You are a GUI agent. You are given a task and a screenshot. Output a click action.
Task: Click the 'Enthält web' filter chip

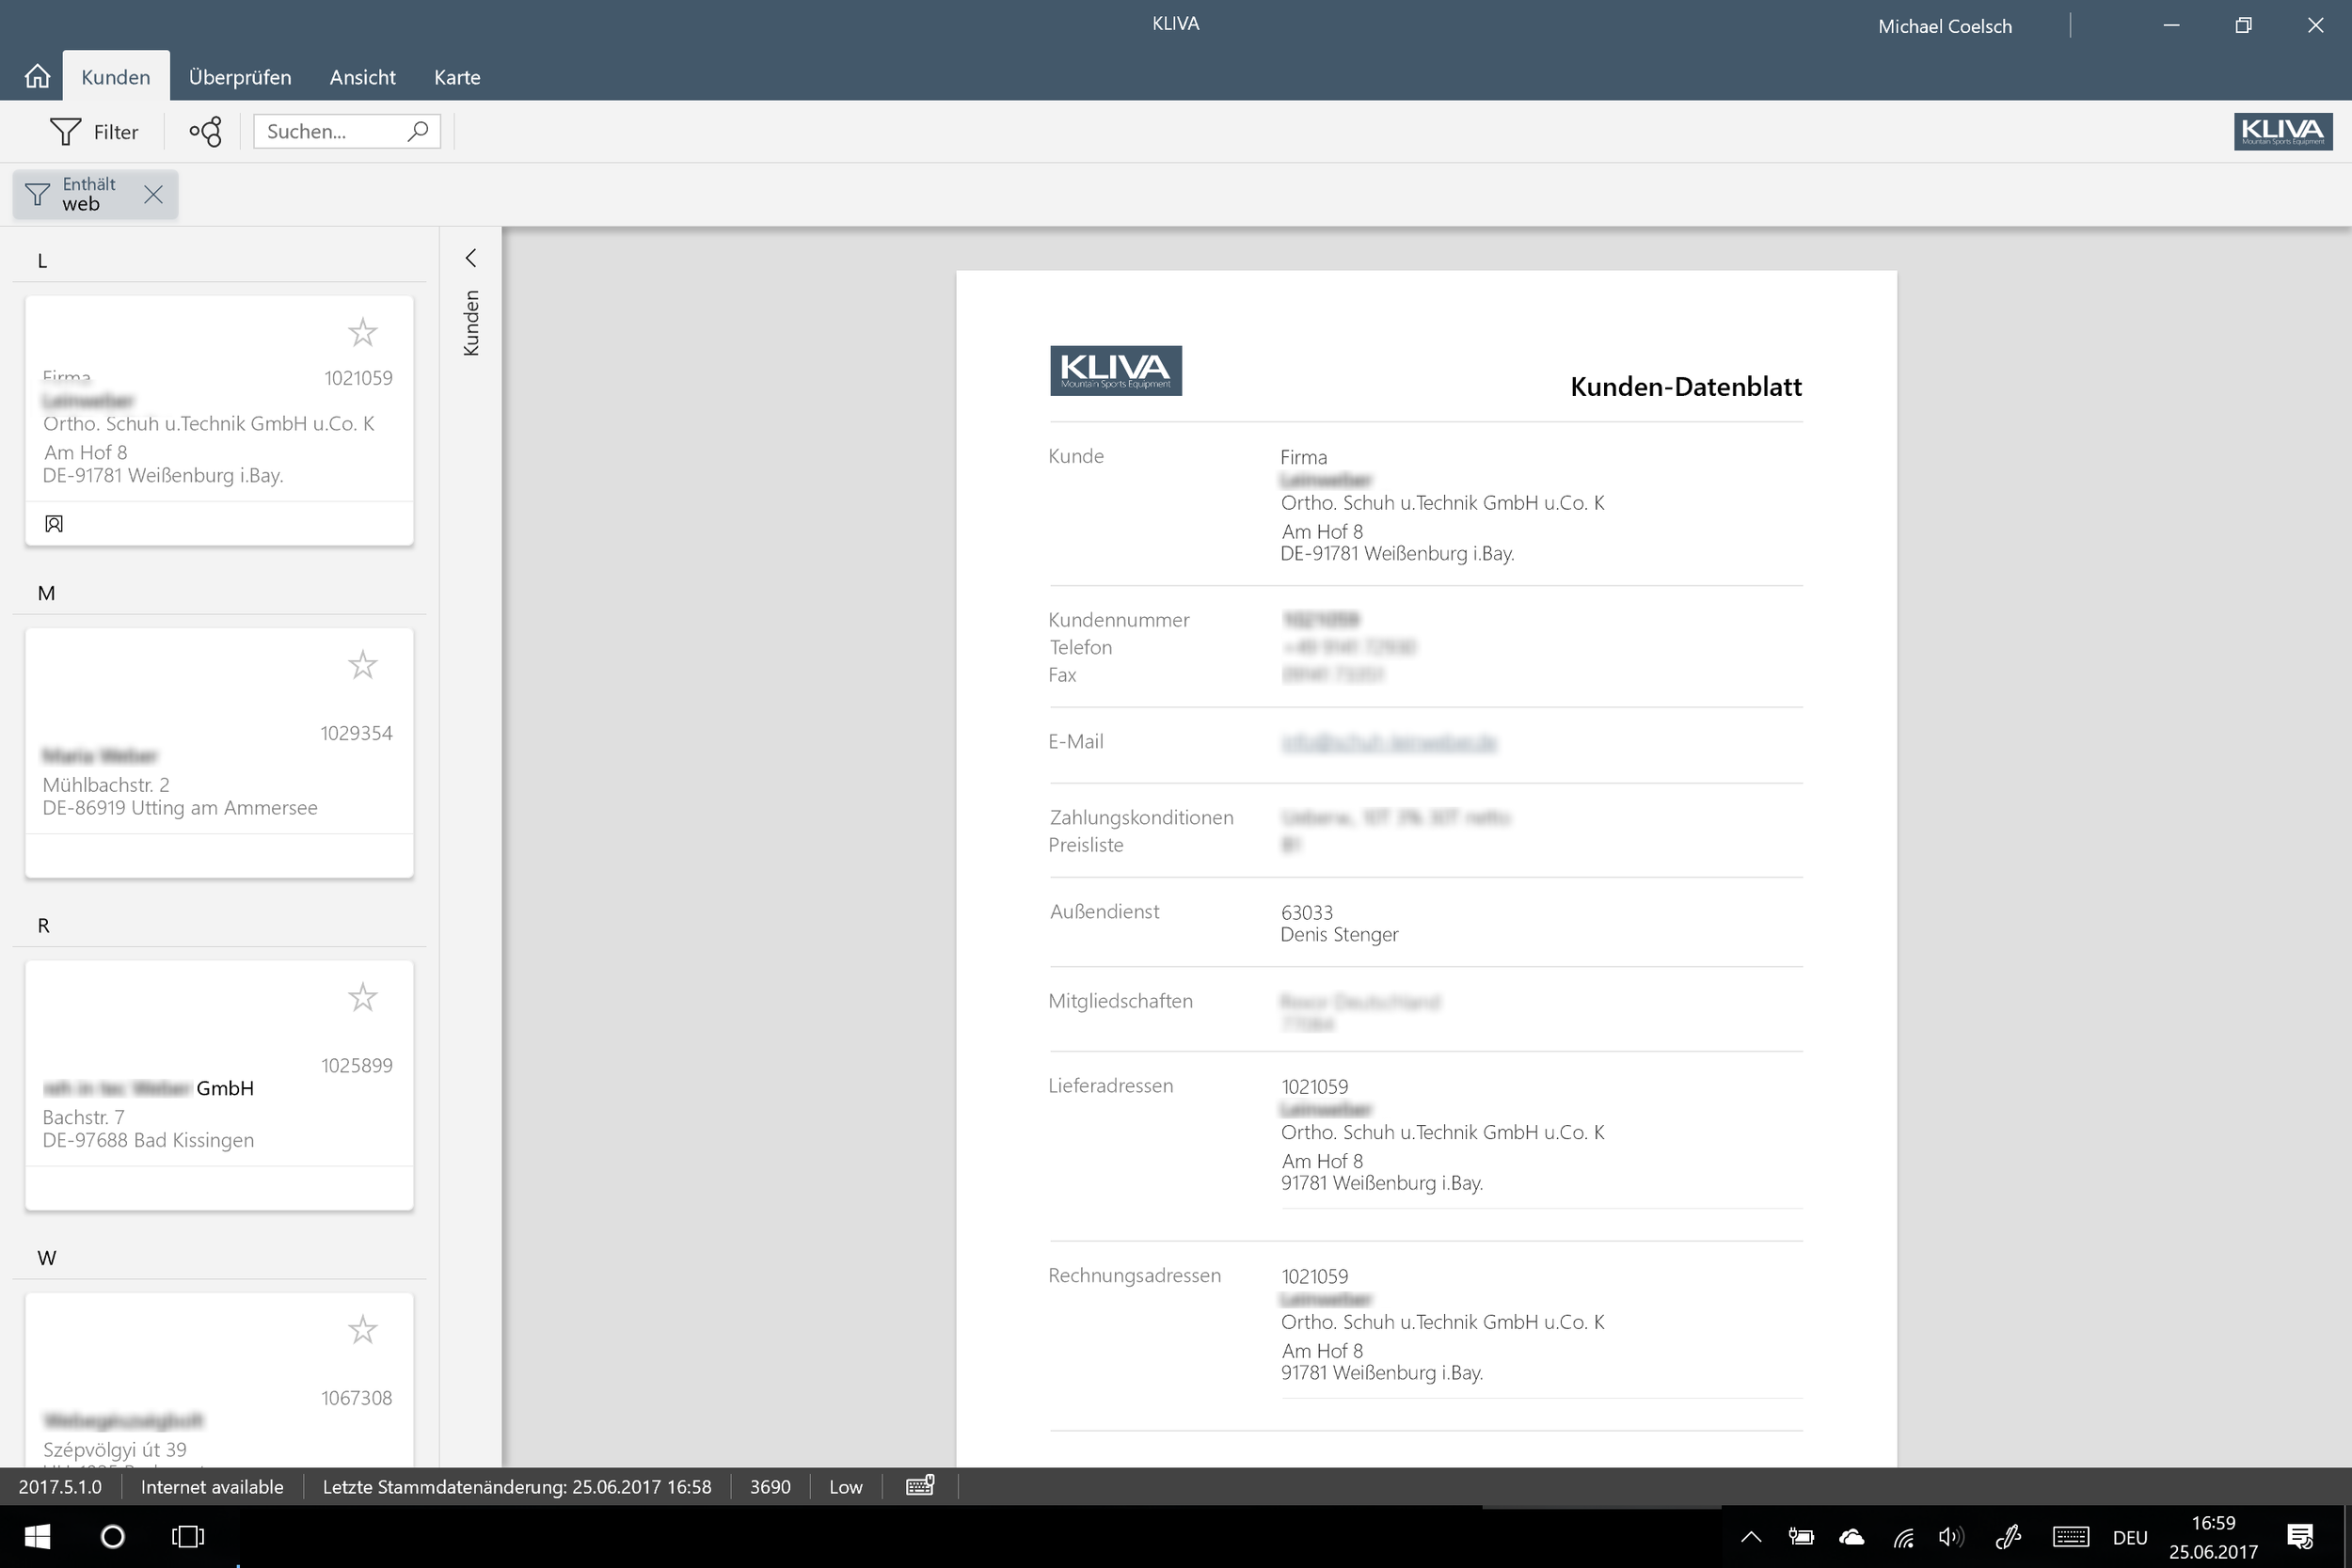pos(95,194)
